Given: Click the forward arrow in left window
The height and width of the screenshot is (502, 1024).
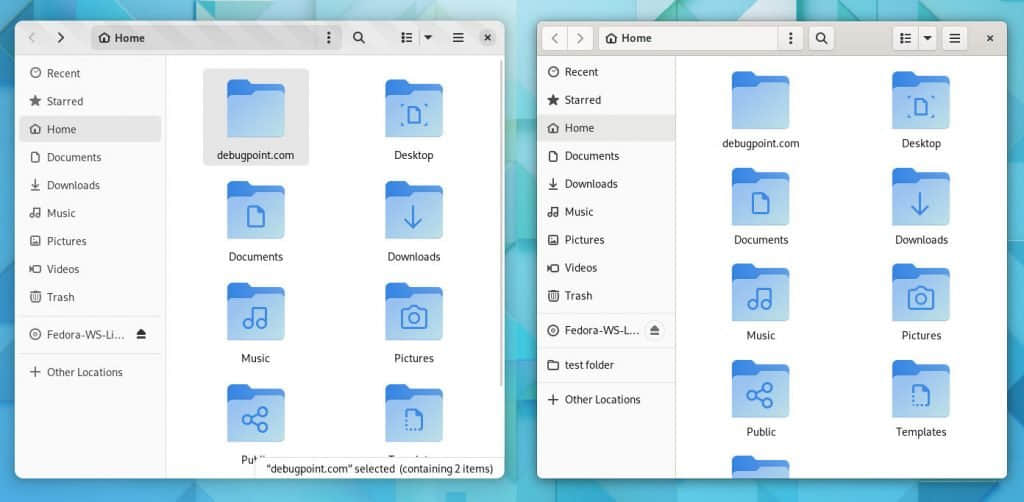Looking at the screenshot, I should tap(61, 38).
